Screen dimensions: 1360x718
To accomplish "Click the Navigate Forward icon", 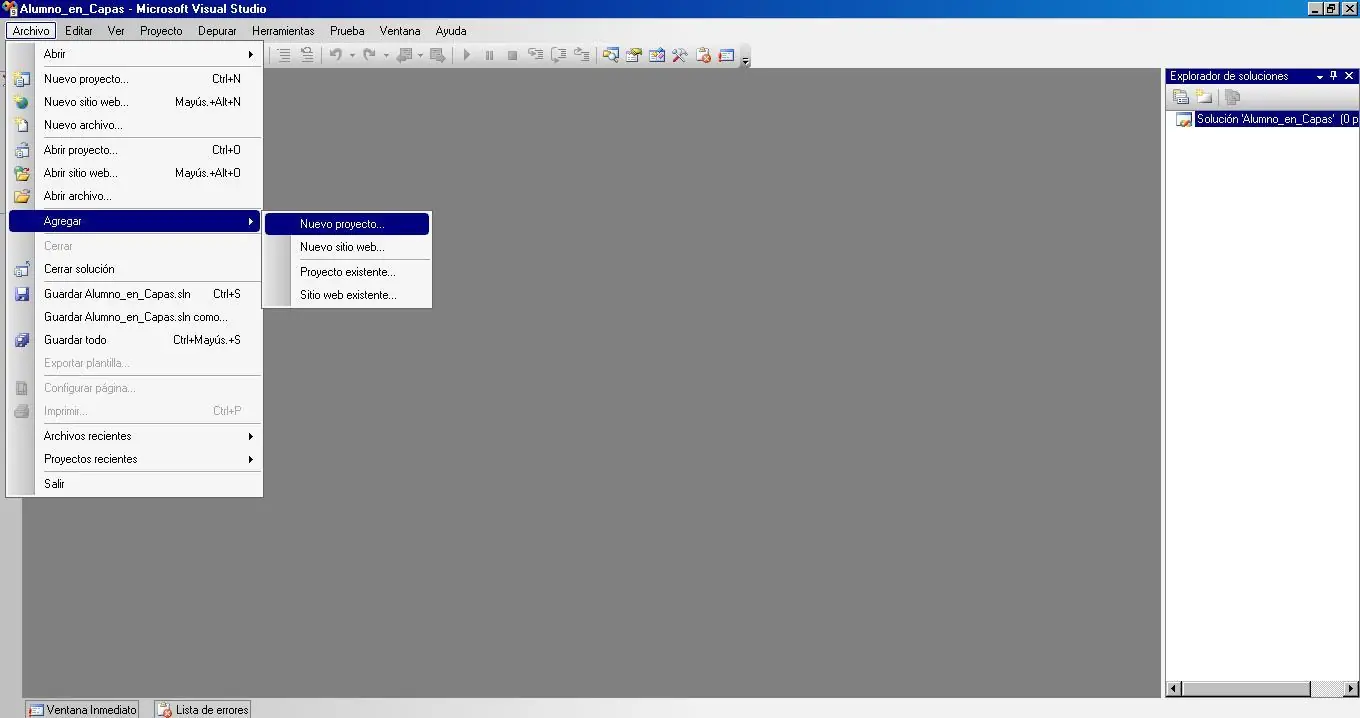I will click(437, 55).
